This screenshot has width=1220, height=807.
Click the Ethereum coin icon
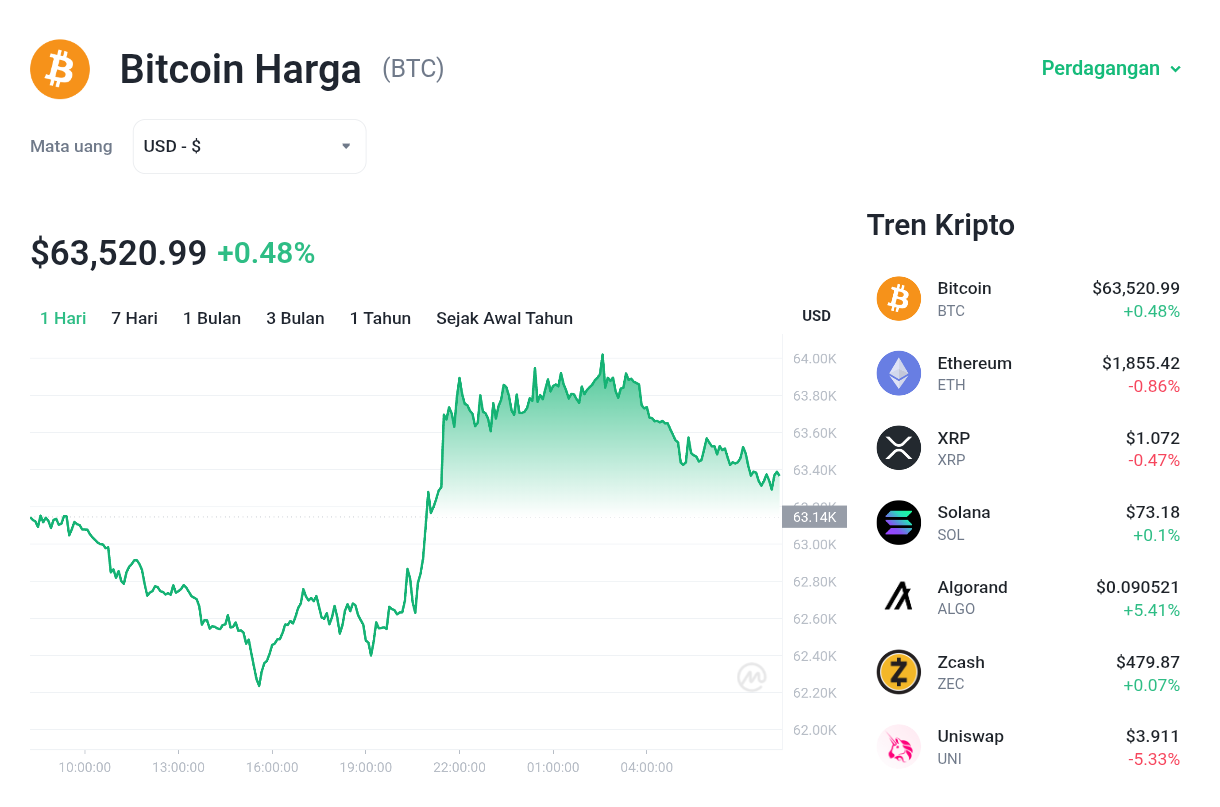[898, 373]
